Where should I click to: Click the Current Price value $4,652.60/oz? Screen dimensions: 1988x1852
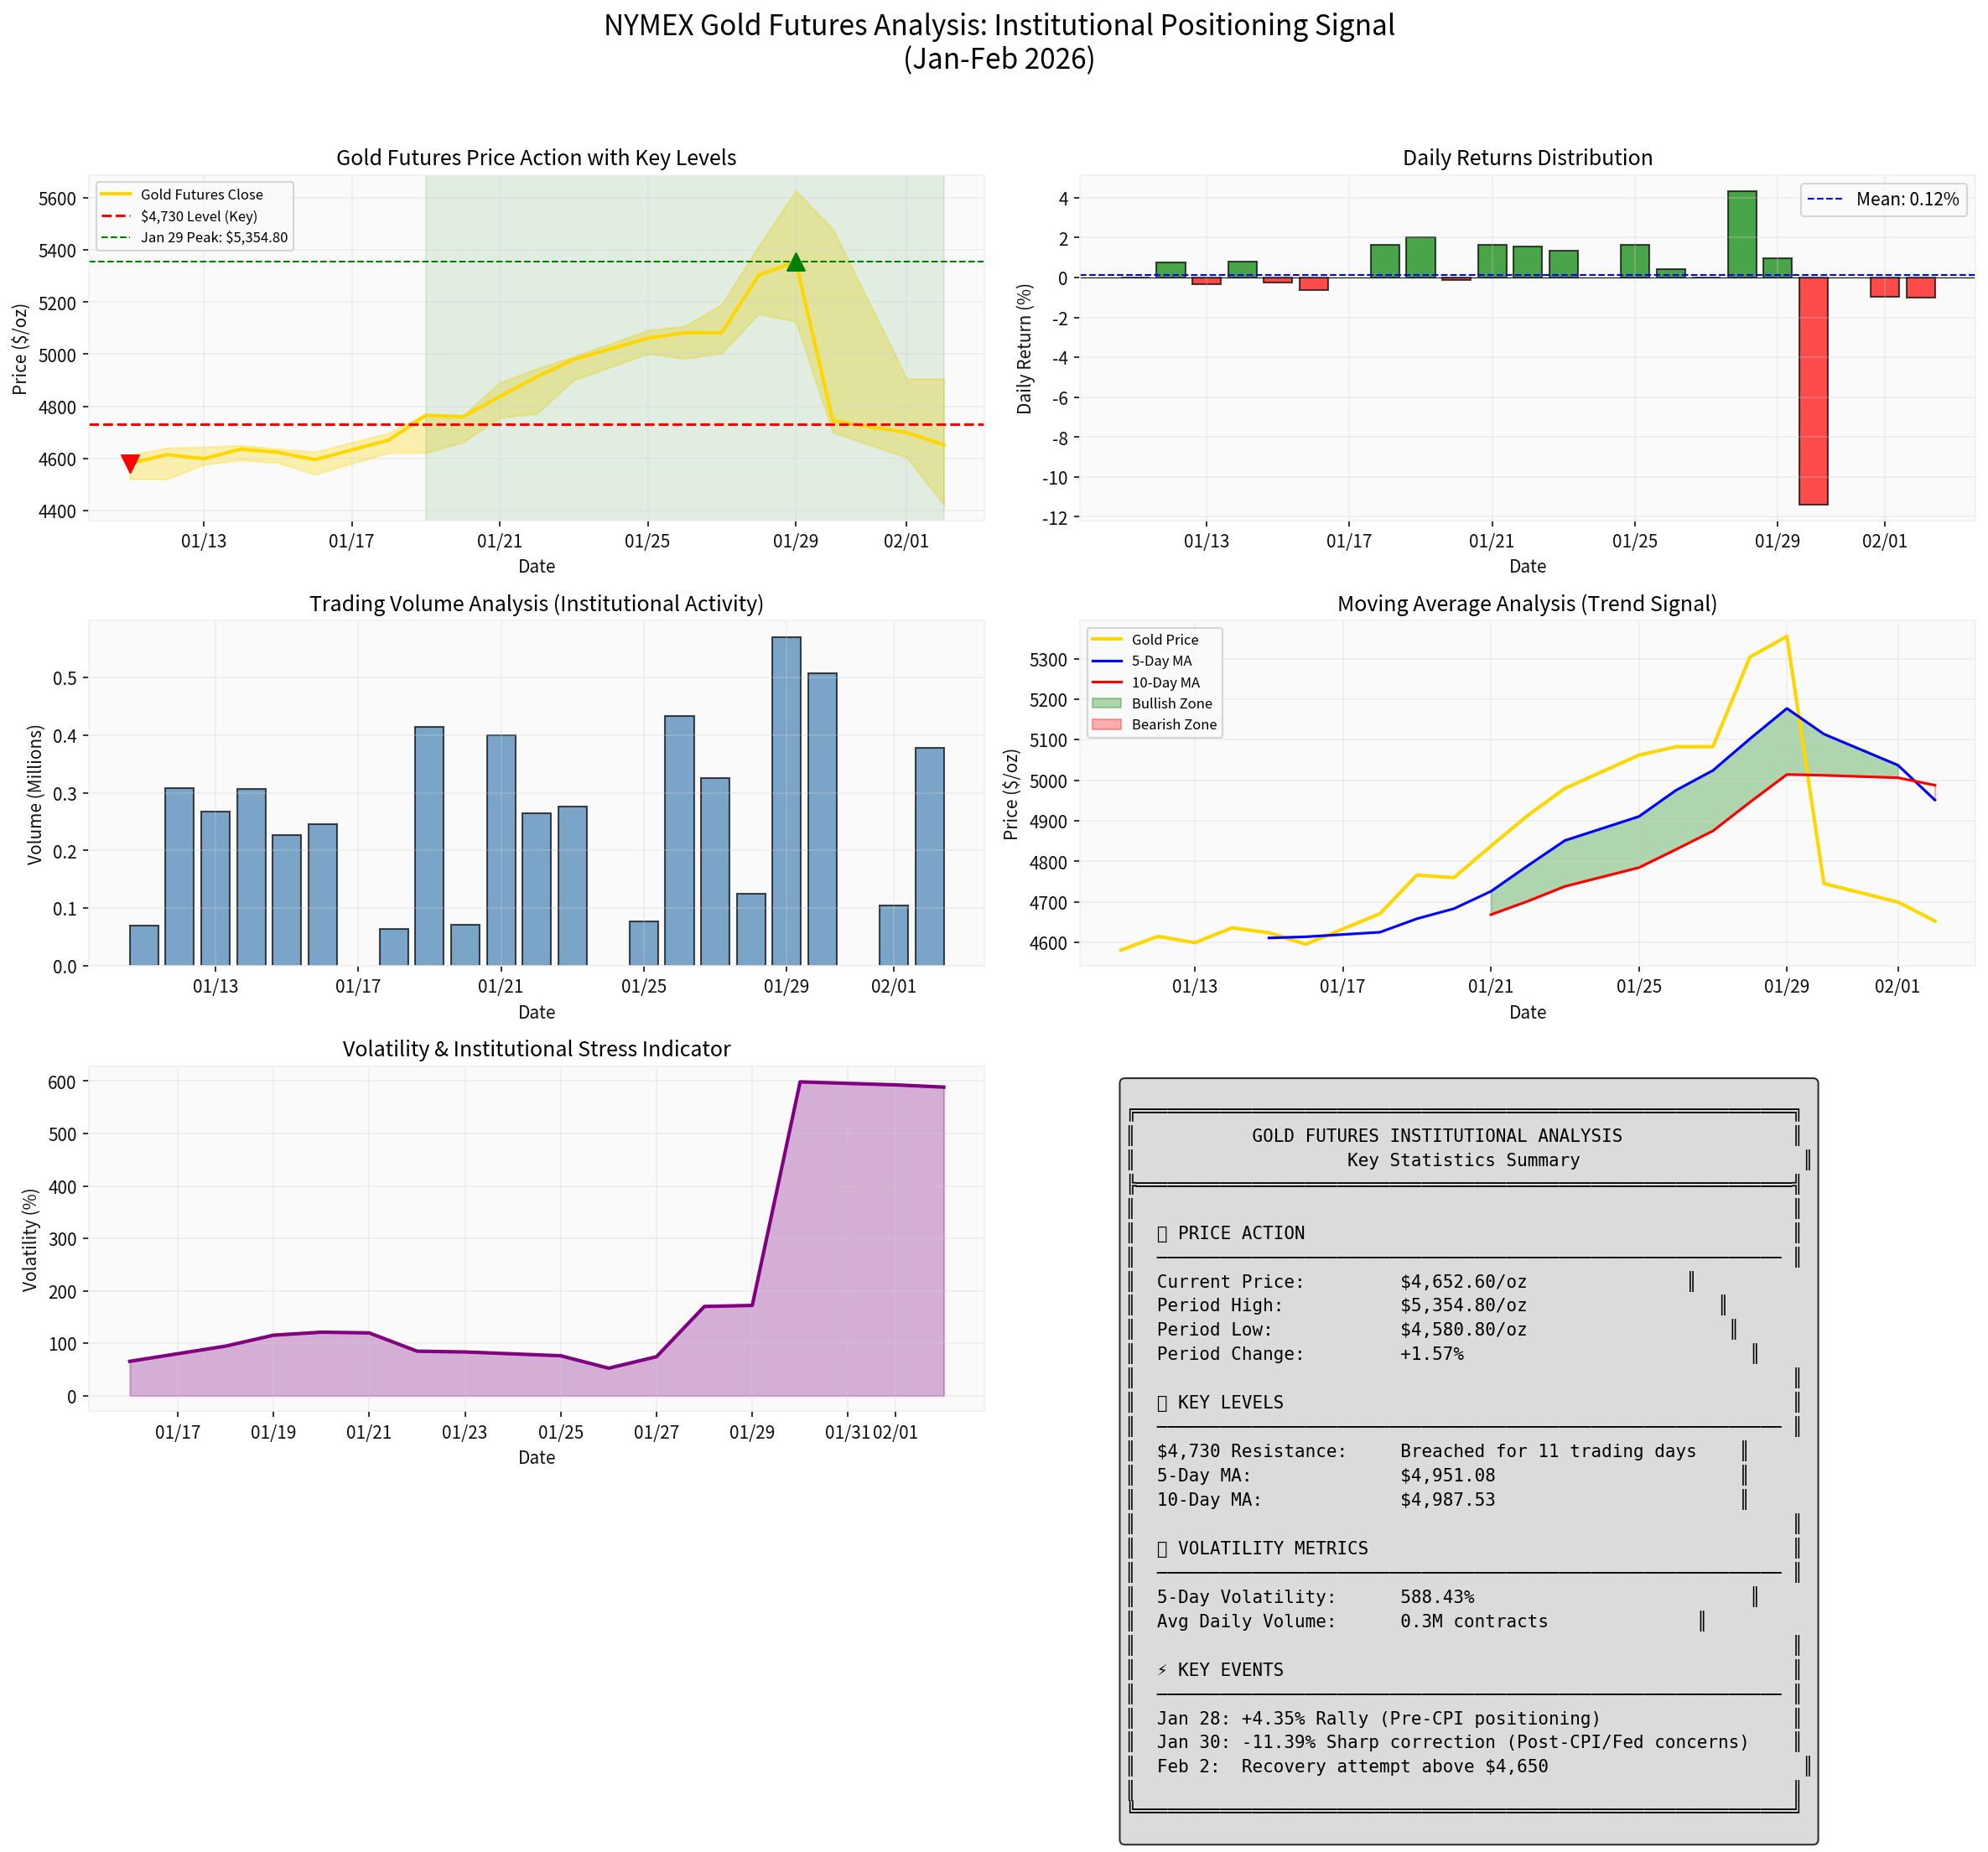(1463, 1281)
